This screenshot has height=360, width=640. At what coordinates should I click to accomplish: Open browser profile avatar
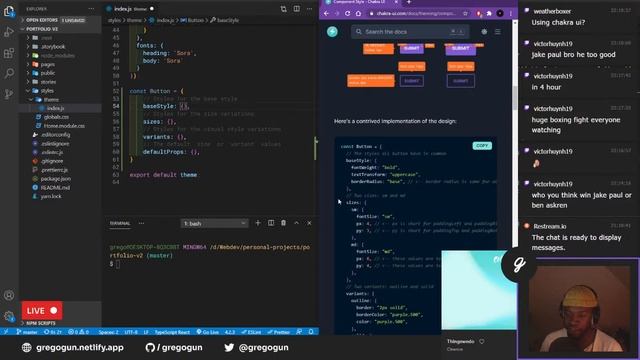(x=500, y=13)
